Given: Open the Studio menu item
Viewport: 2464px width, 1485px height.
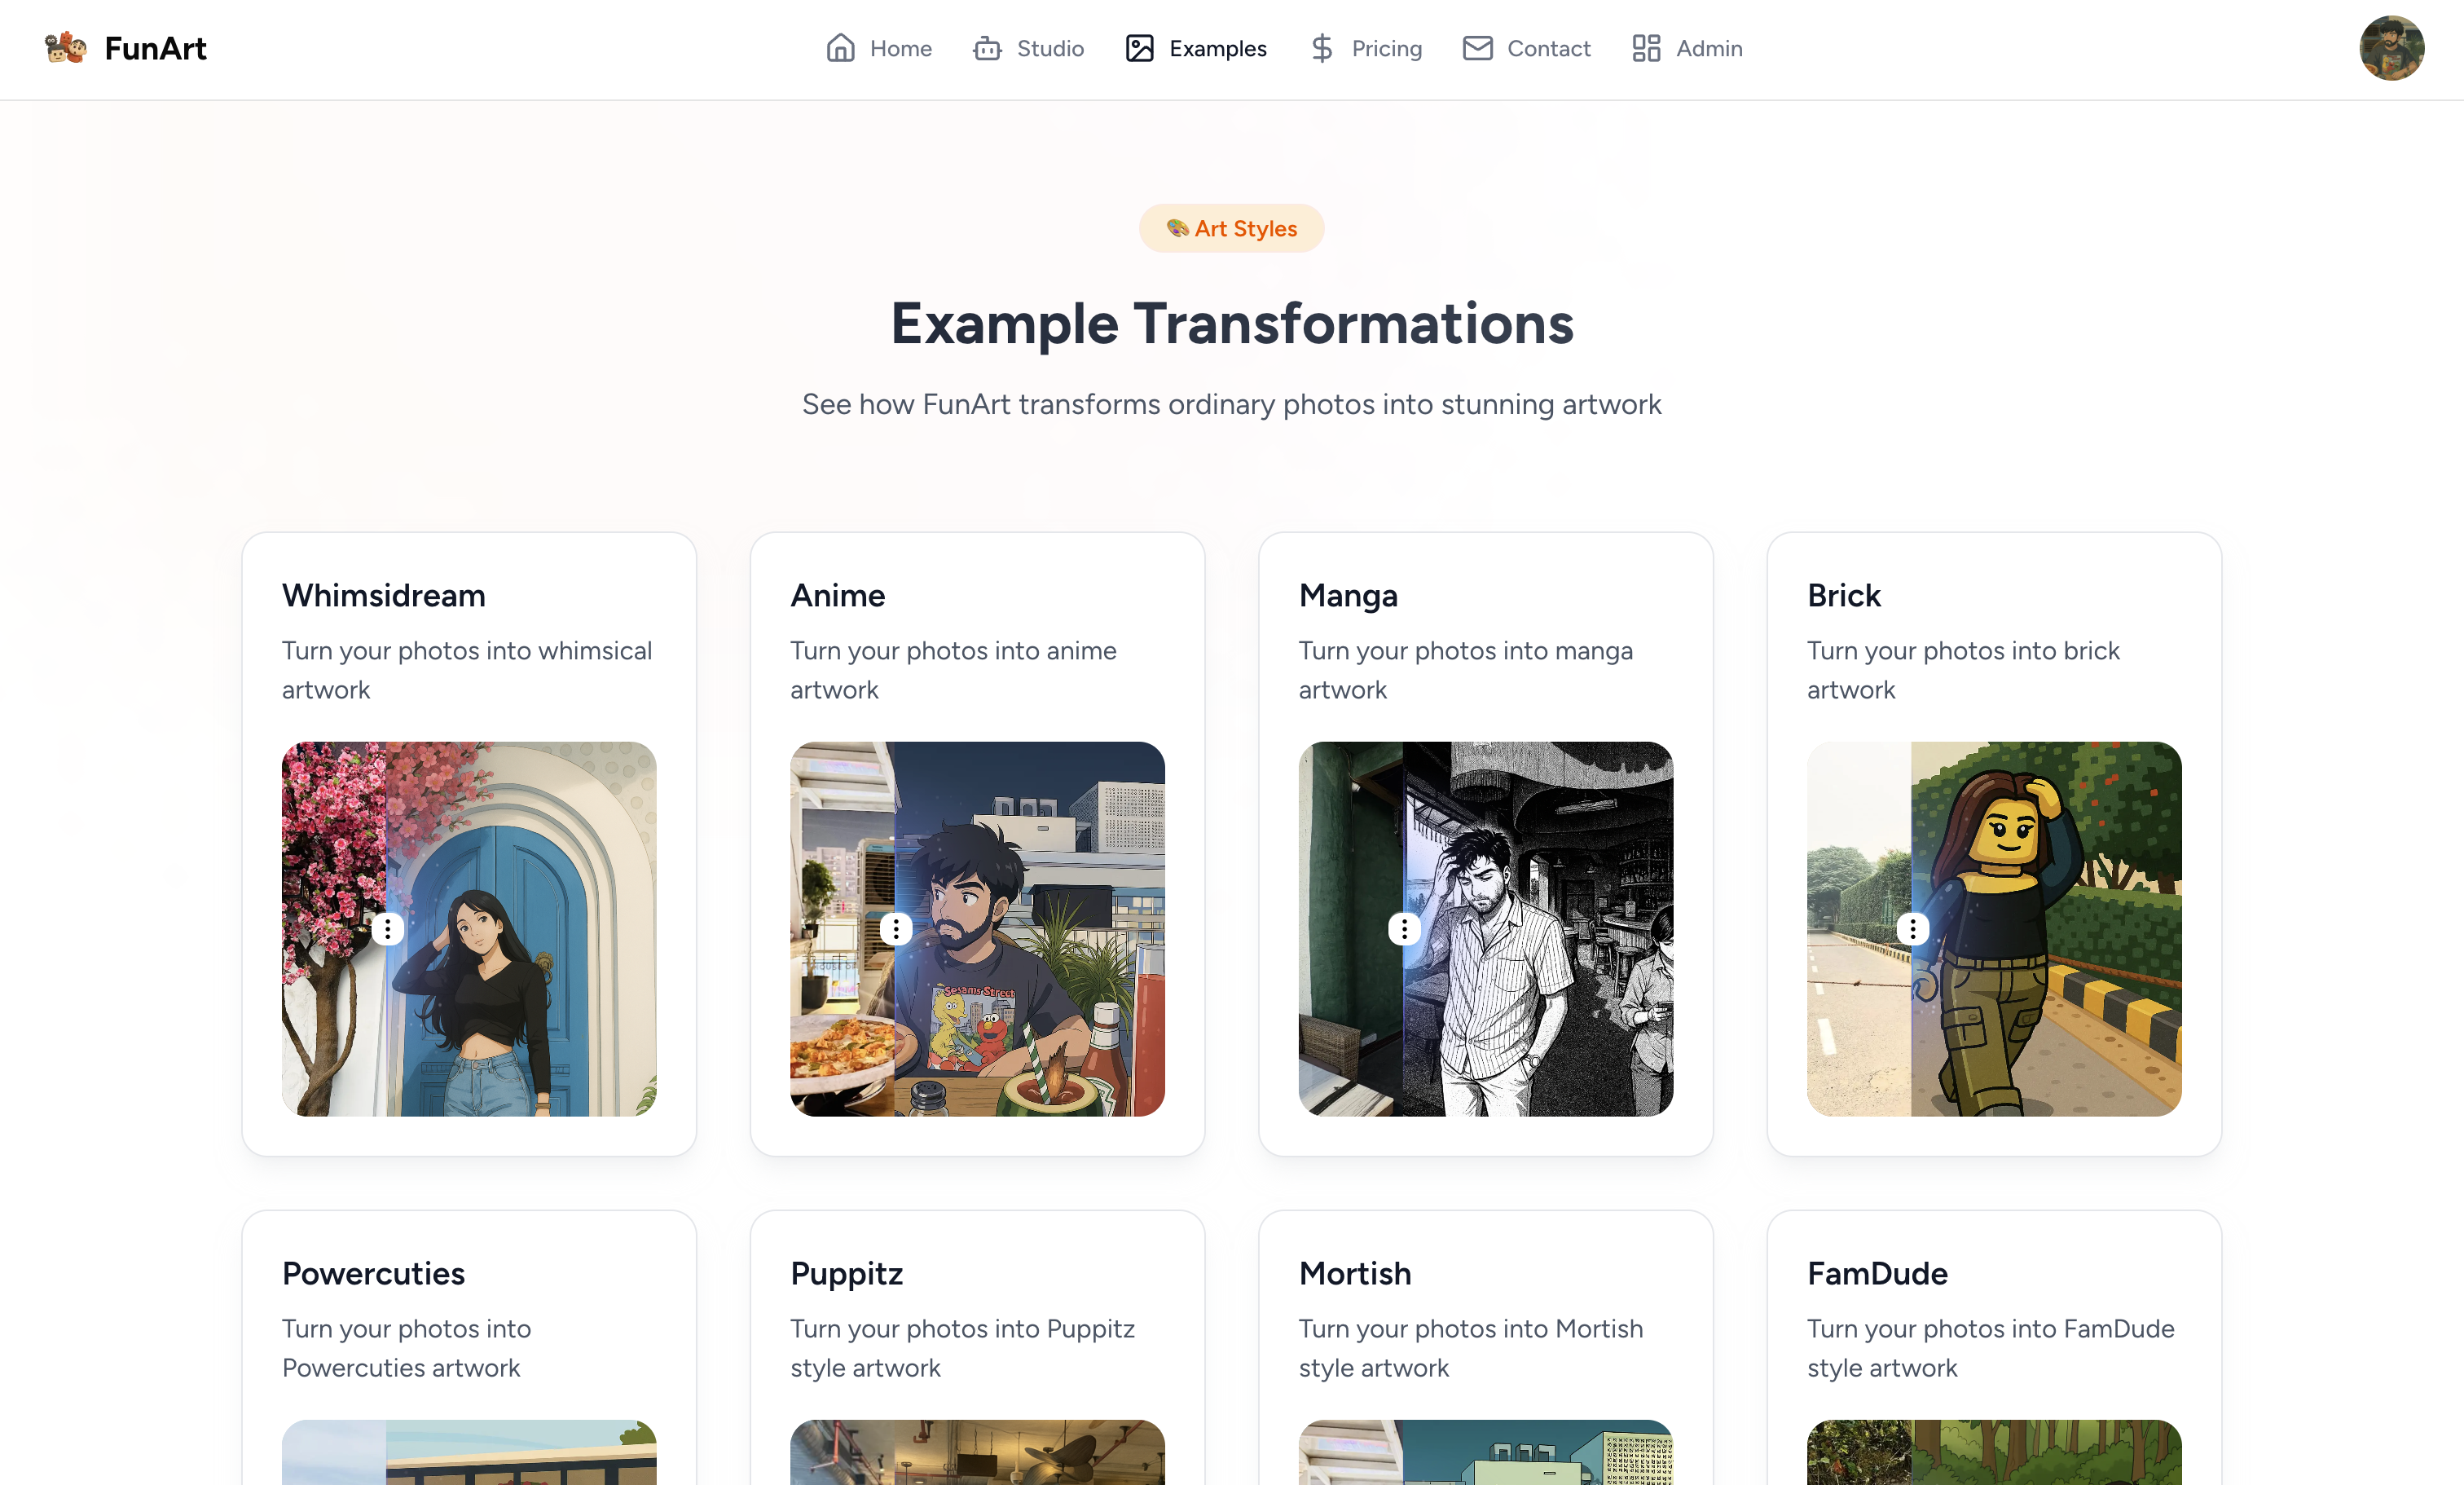Looking at the screenshot, I should click(1049, 48).
